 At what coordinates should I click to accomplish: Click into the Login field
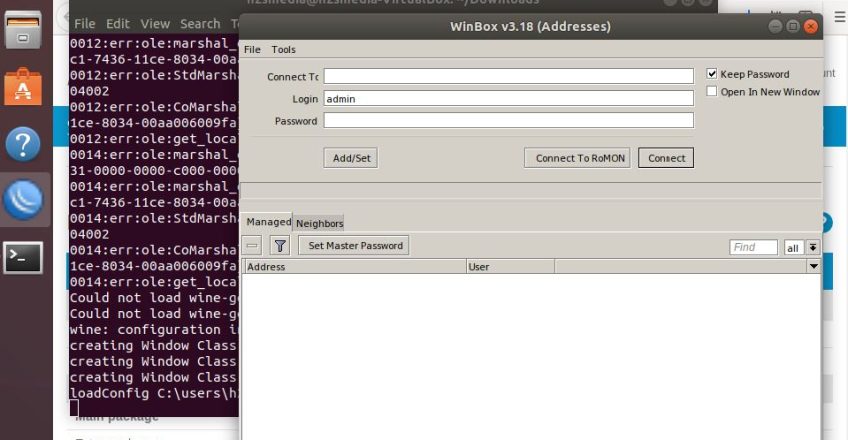[x=508, y=98]
